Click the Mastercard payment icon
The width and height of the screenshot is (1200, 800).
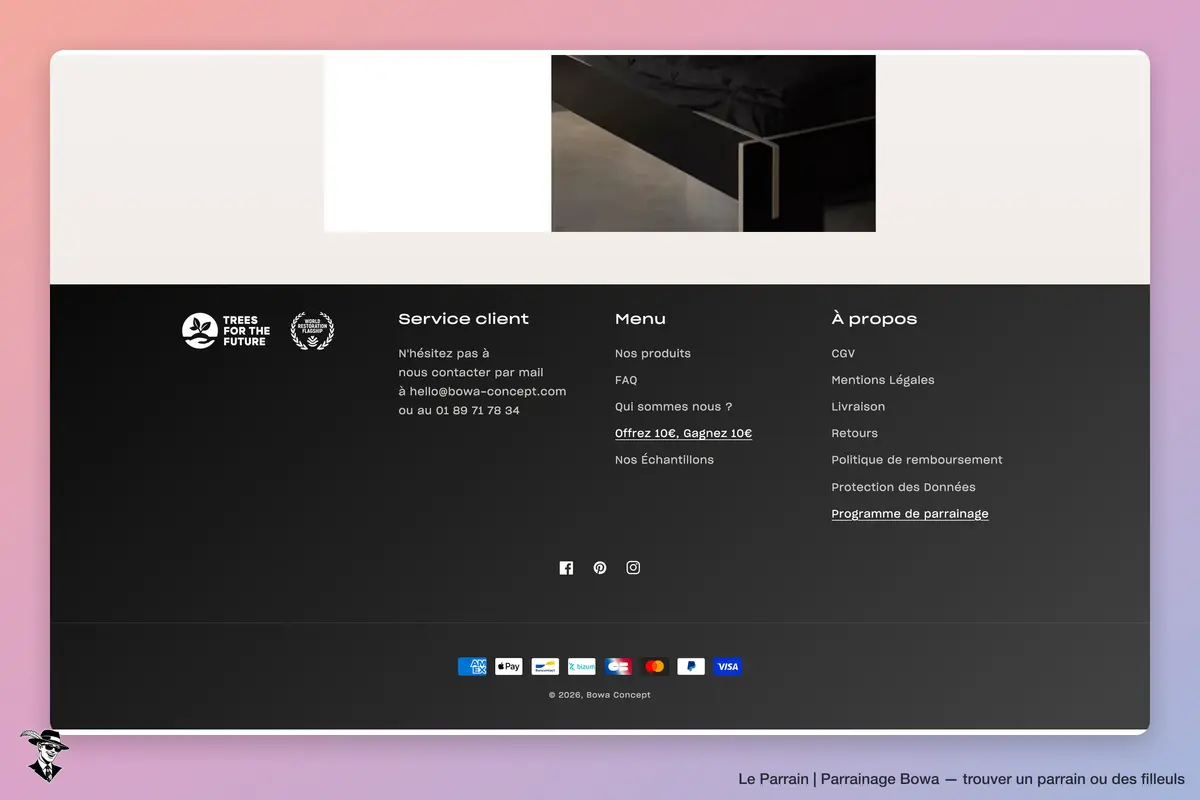click(655, 667)
